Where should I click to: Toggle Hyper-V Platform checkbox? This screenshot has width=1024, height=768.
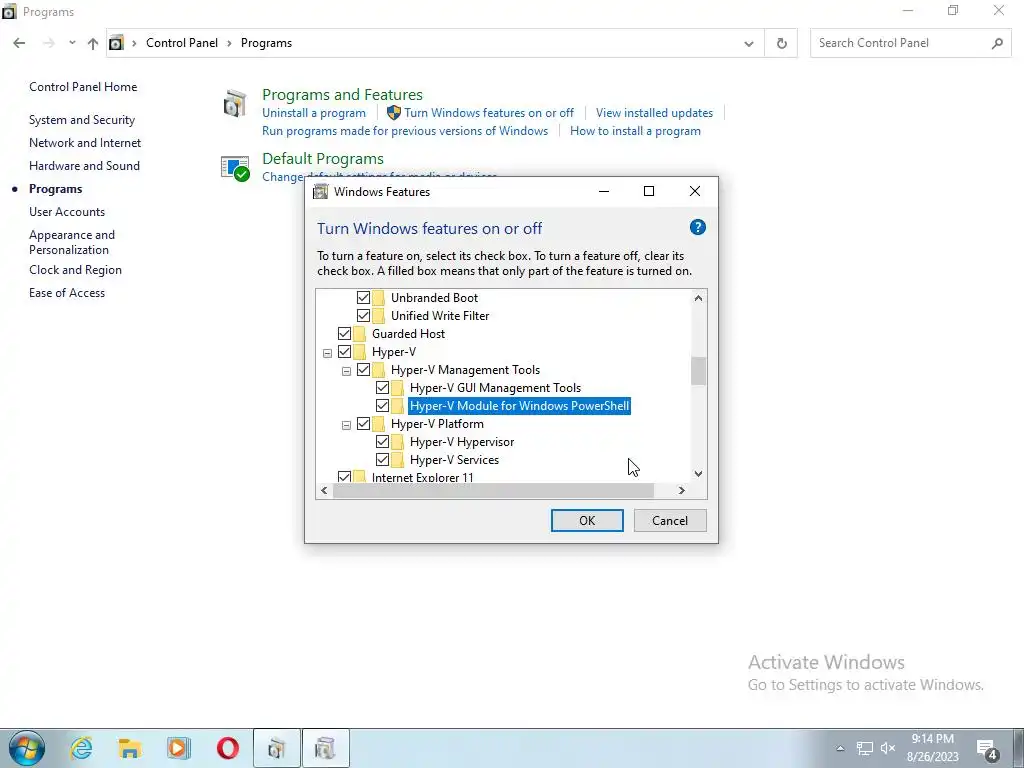pos(363,424)
